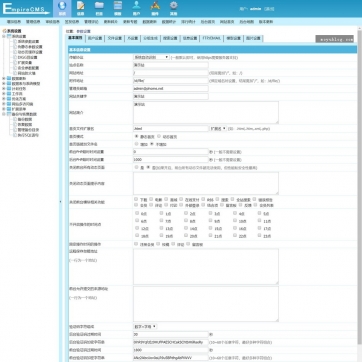Open the Info (pencil and notepad) menu icon
The height and width of the screenshot is (362, 362).
point(80,8)
